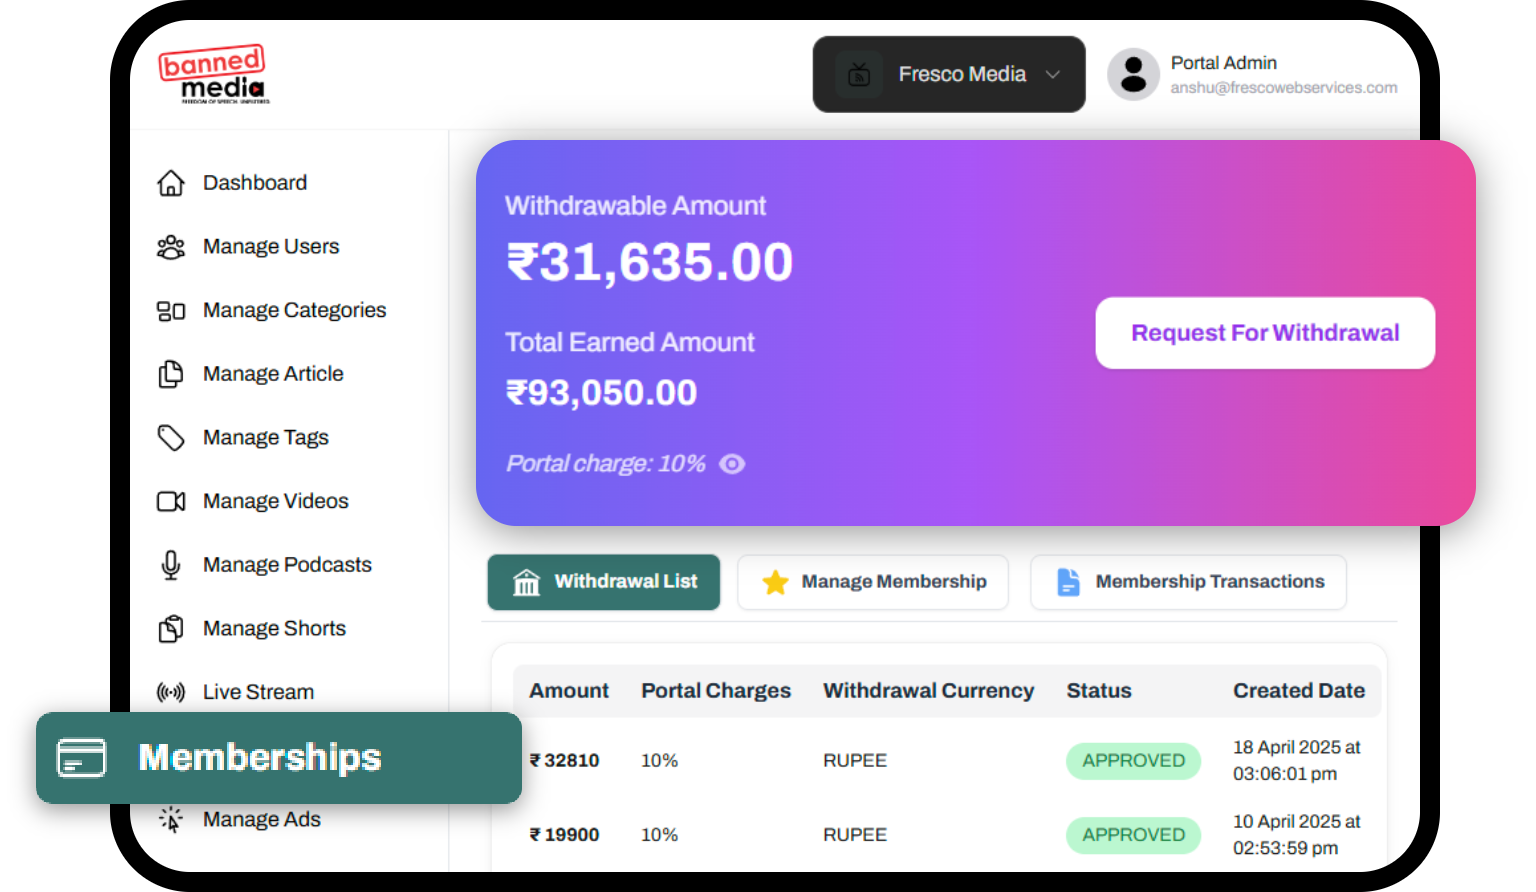Toggle the portal charge visibility eye
Image resolution: width=1536 pixels, height=892 pixels.
pos(732,463)
